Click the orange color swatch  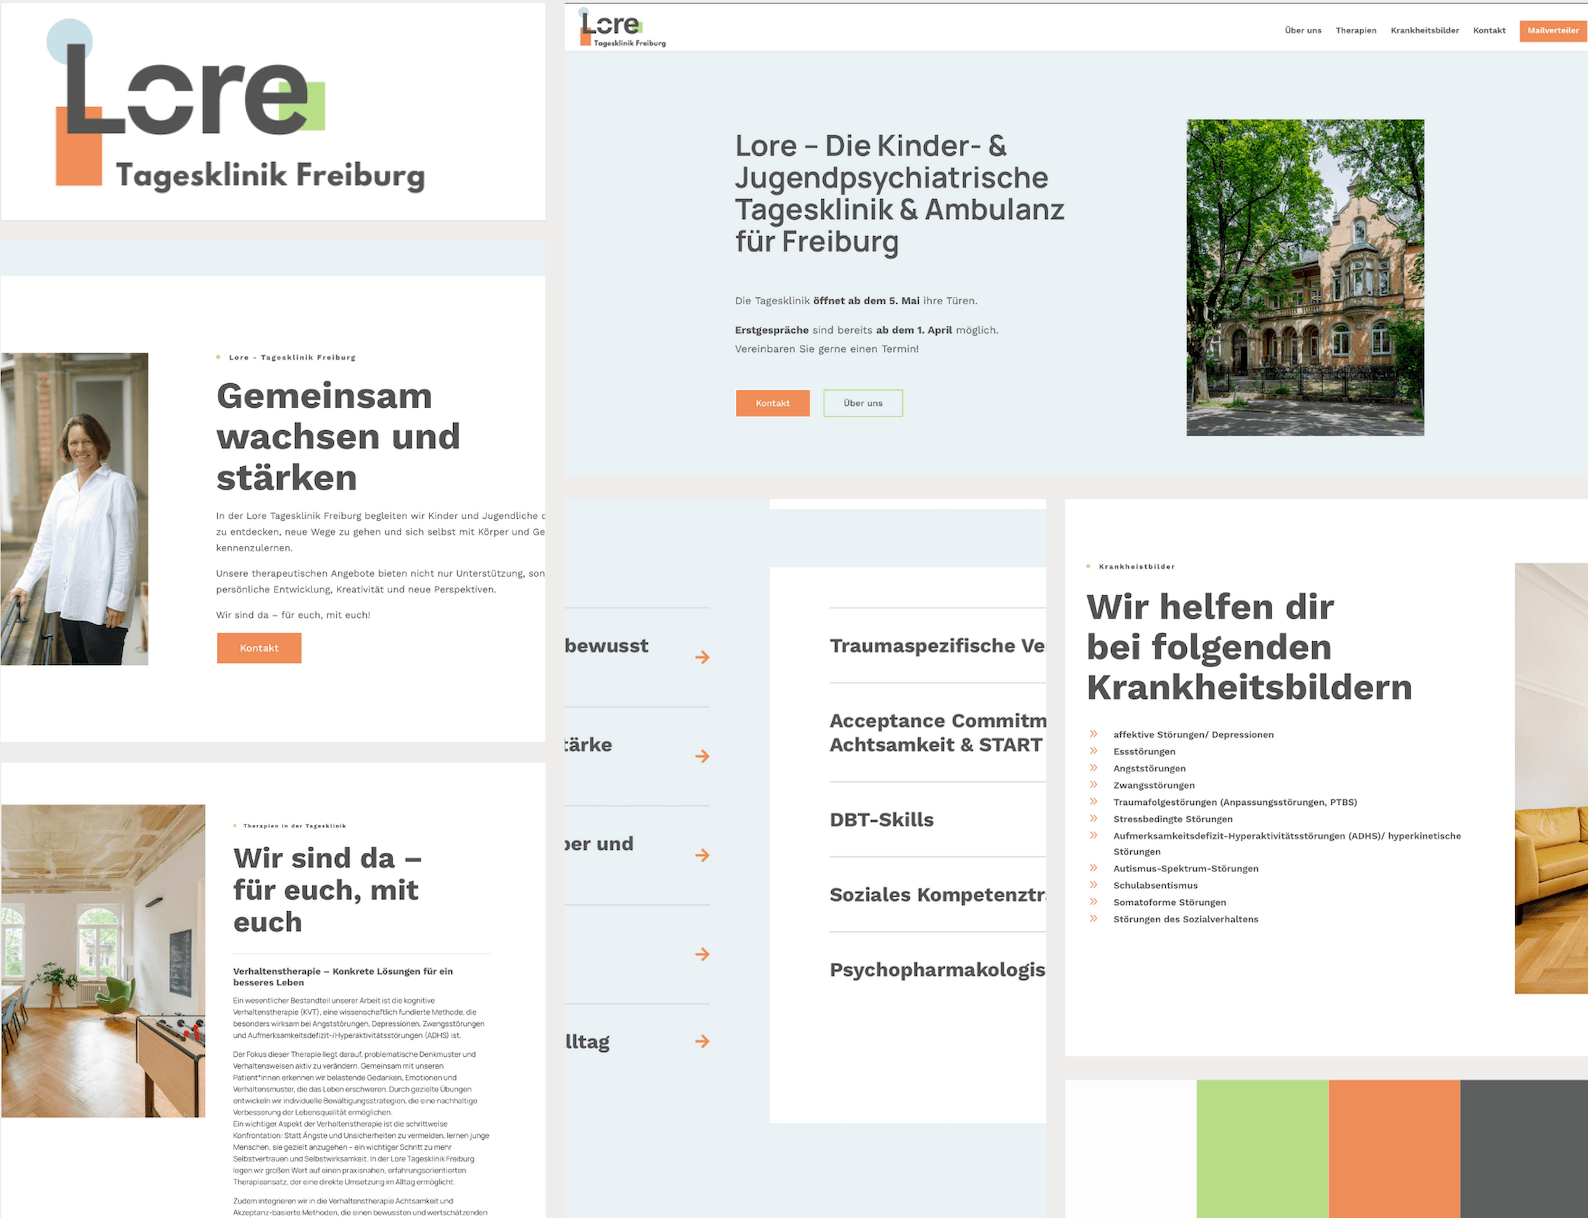[1394, 1149]
